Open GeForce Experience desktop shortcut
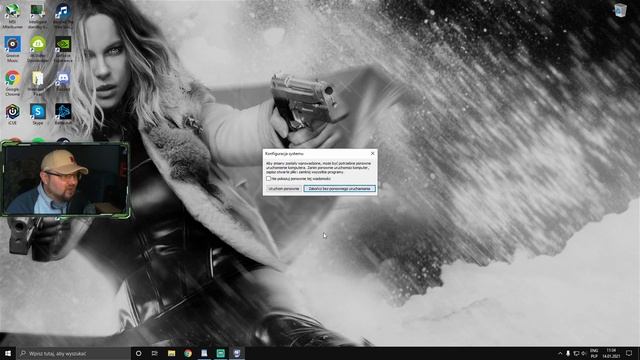 [63, 49]
